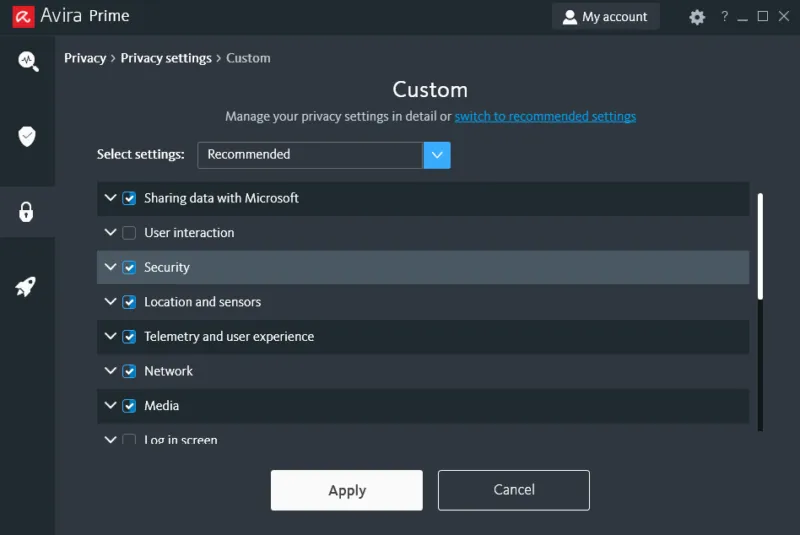Open the settings gear icon
Screen dimensions: 800x535
[697, 17]
